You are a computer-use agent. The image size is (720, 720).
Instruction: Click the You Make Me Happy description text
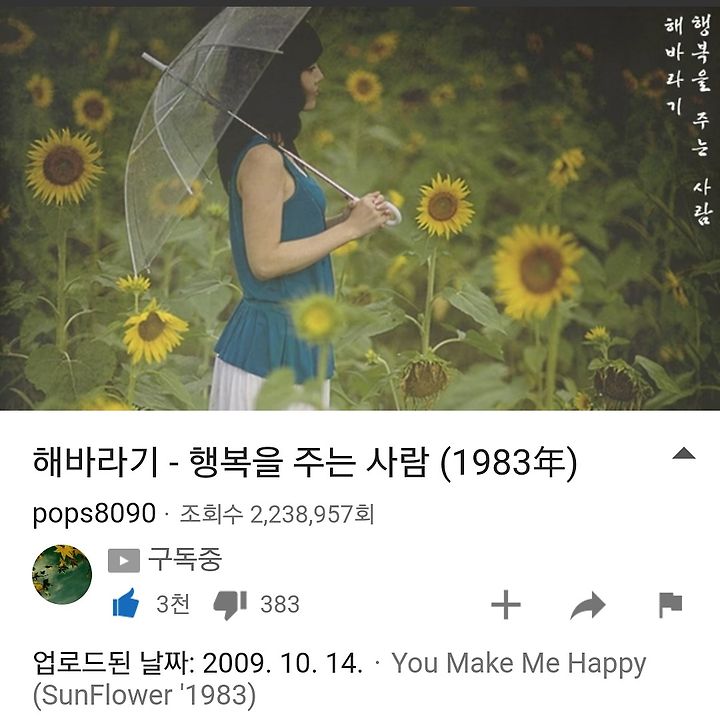(x=518, y=664)
